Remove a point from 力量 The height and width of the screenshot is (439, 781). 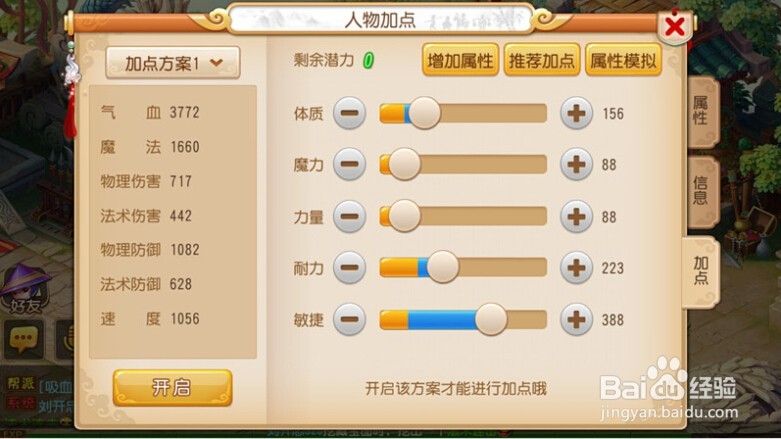349,217
